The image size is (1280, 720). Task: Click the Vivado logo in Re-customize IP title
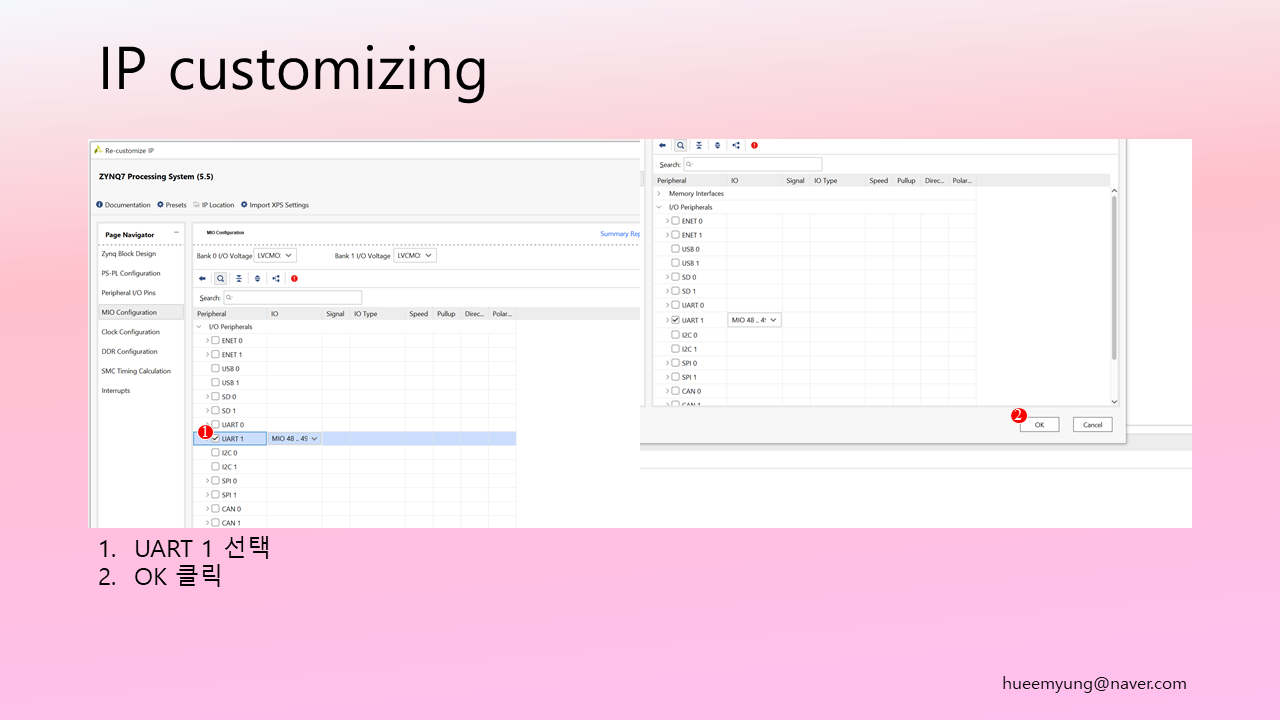(x=98, y=150)
